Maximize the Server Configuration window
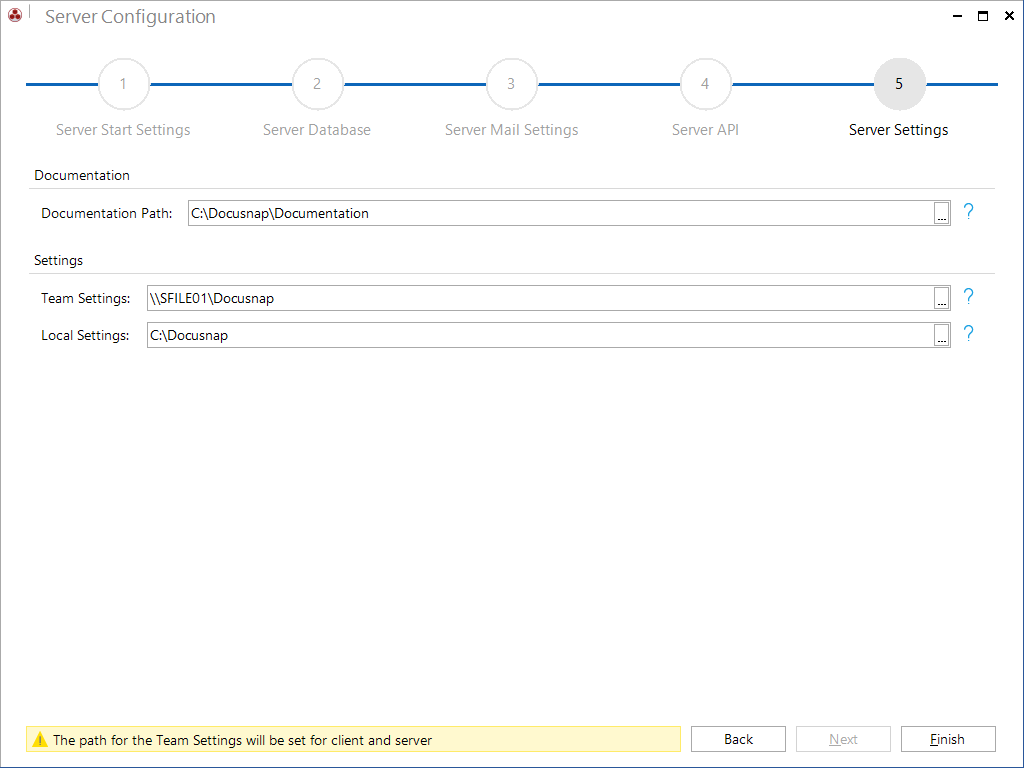Viewport: 1024px width, 768px height. pyautogui.click(x=983, y=16)
